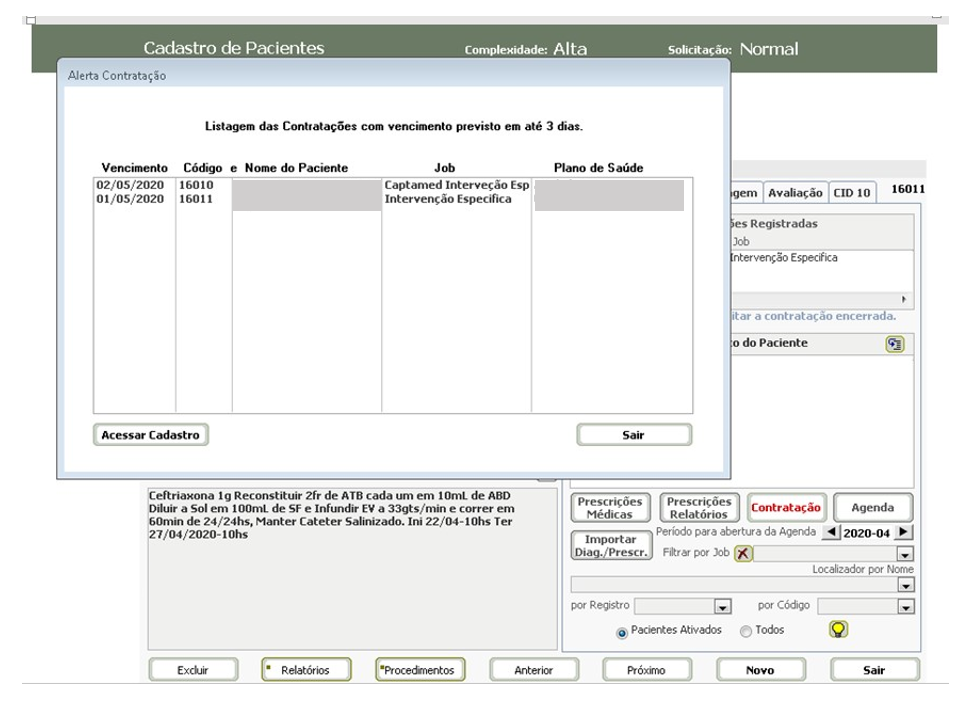The image size is (966, 710).
Task: Expand the Localizador por Nome dropdown
Action: pos(906,585)
